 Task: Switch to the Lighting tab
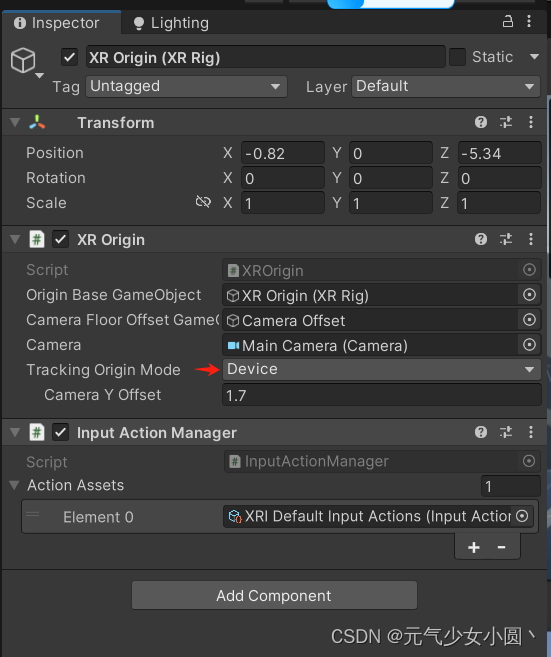(171, 23)
